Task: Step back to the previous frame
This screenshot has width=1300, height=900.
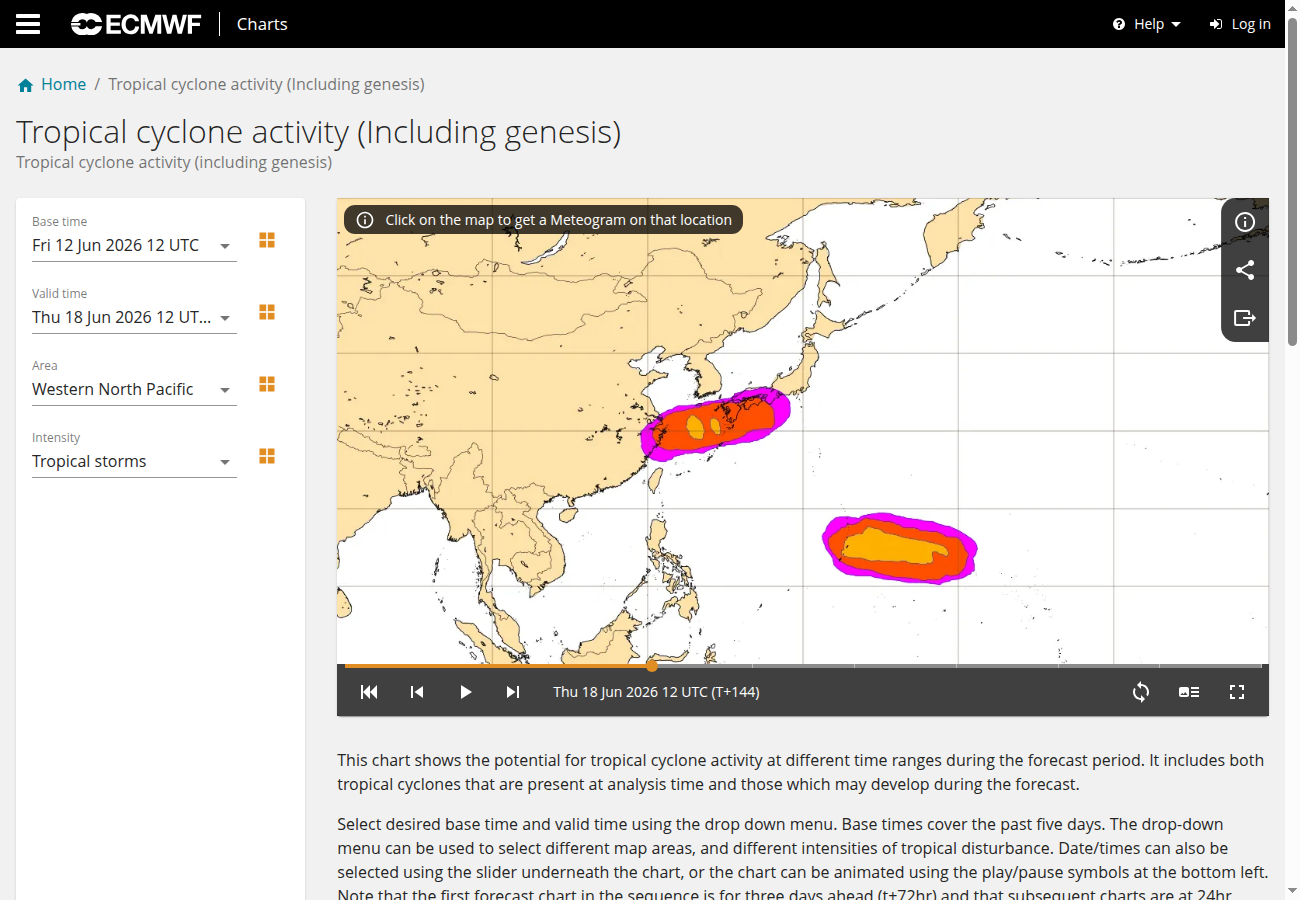Action: tap(417, 692)
